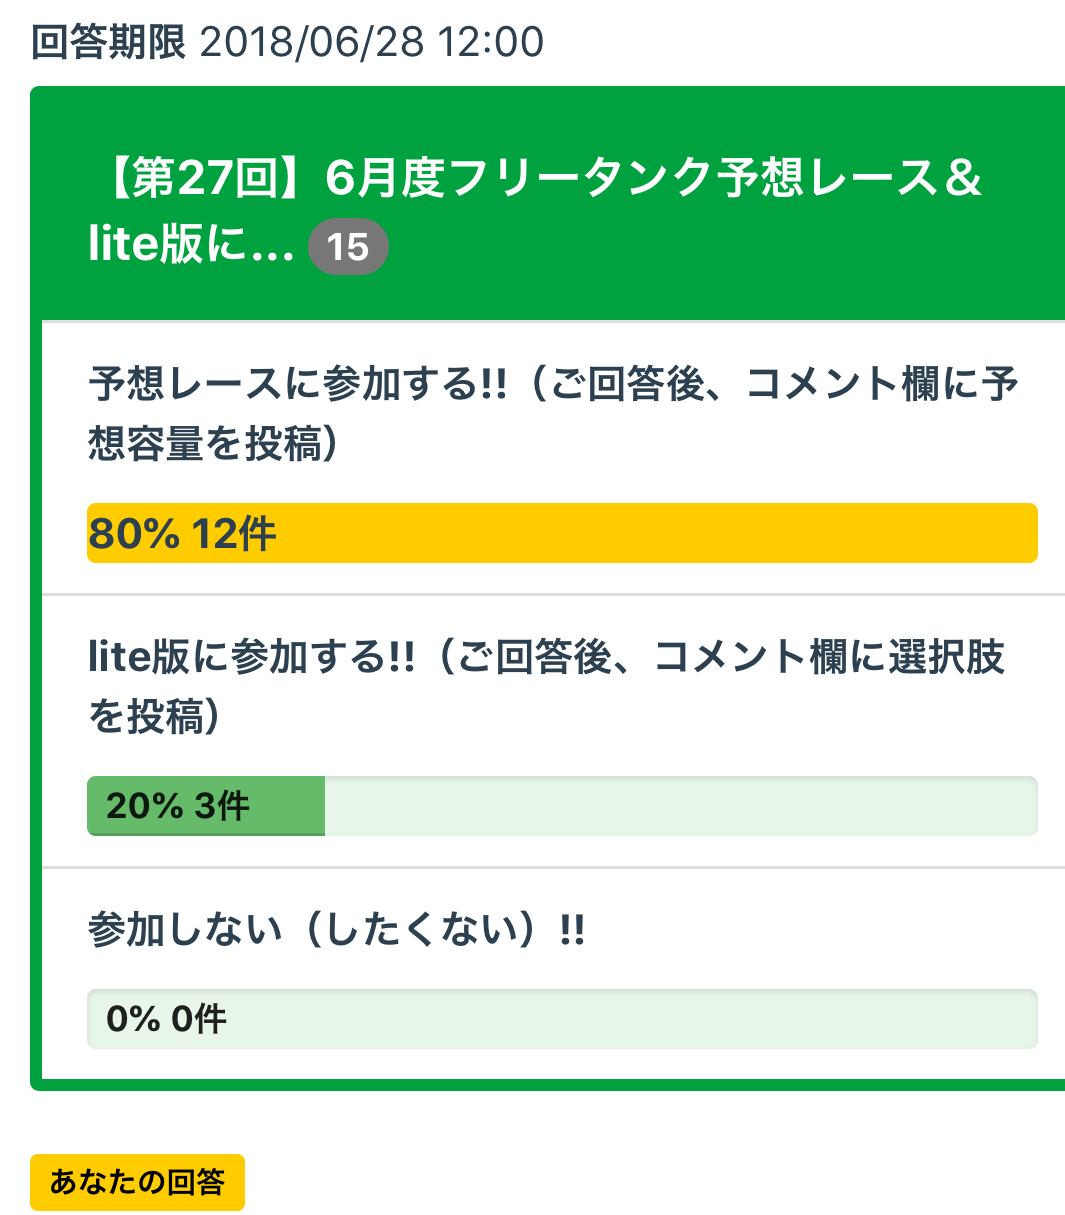Click the 想容量を投稿） text line
Screen dimensions: 1065x1215
(214, 444)
